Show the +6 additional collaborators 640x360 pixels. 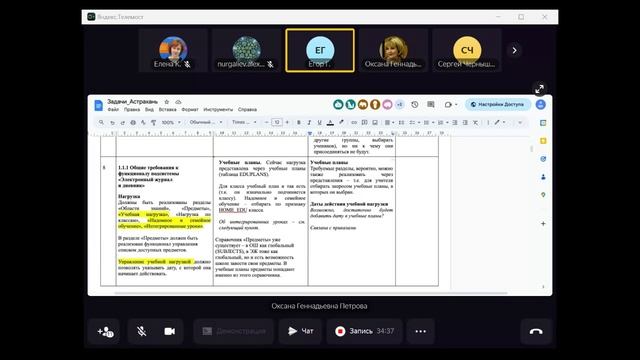pos(400,104)
